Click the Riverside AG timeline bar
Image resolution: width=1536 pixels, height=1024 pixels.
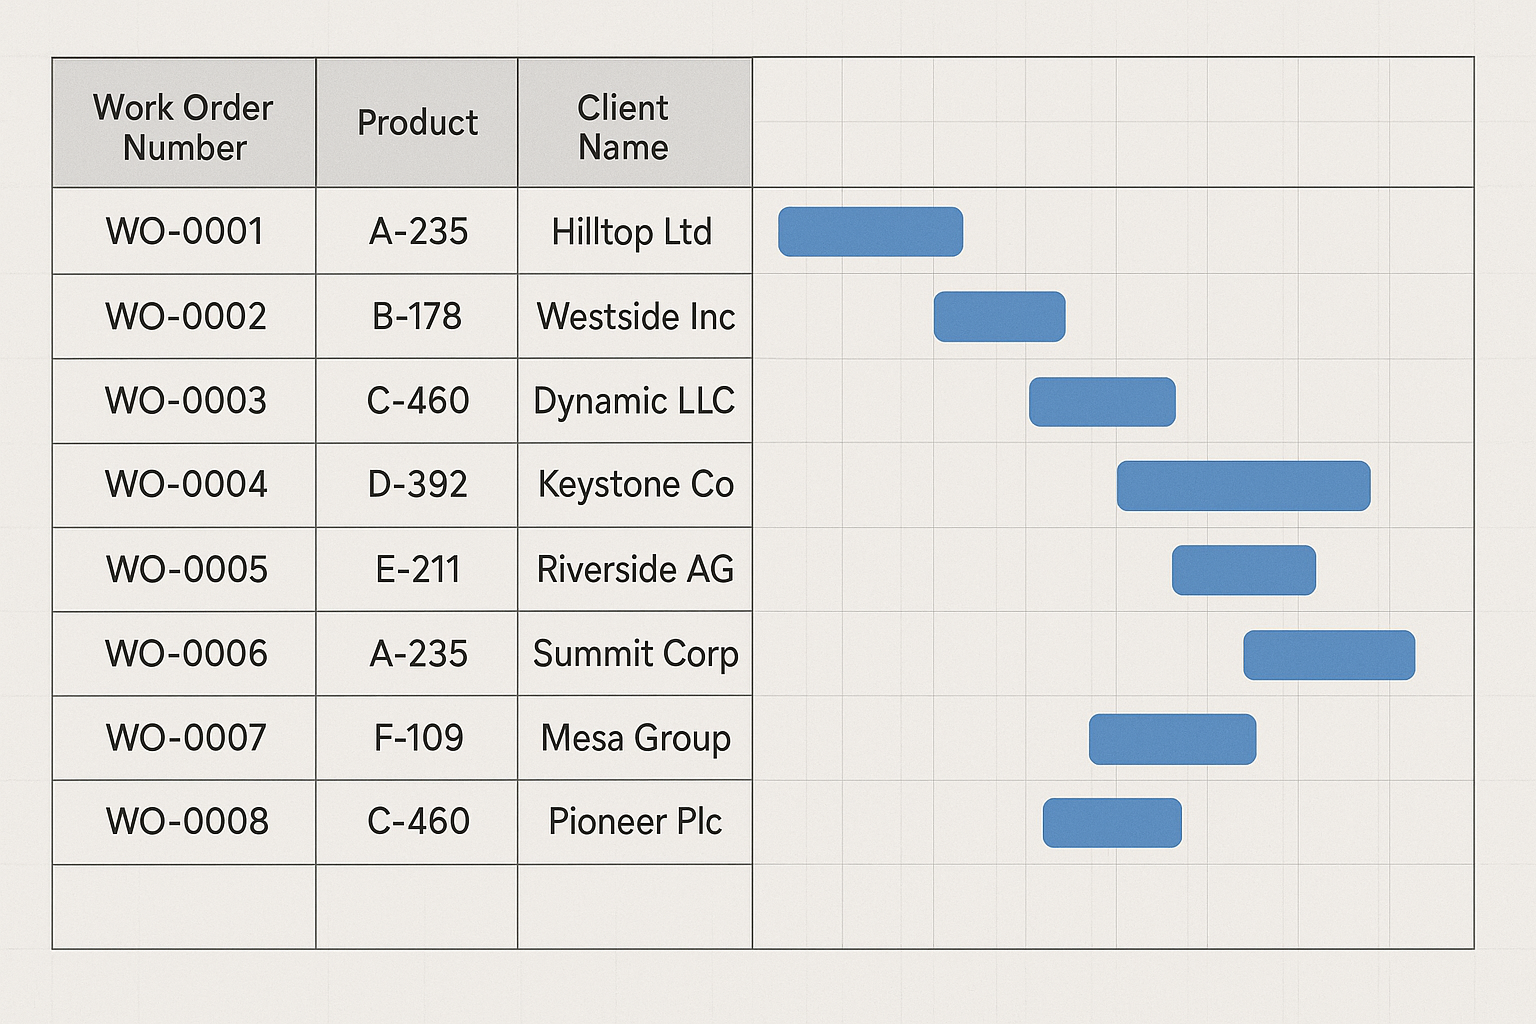[x=1243, y=570]
